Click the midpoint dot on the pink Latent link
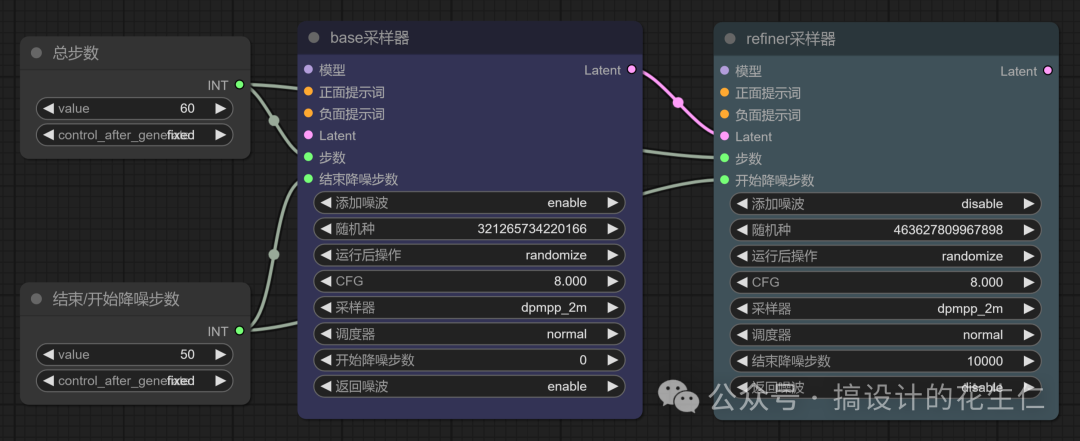The width and height of the screenshot is (1080, 441). pos(678,103)
